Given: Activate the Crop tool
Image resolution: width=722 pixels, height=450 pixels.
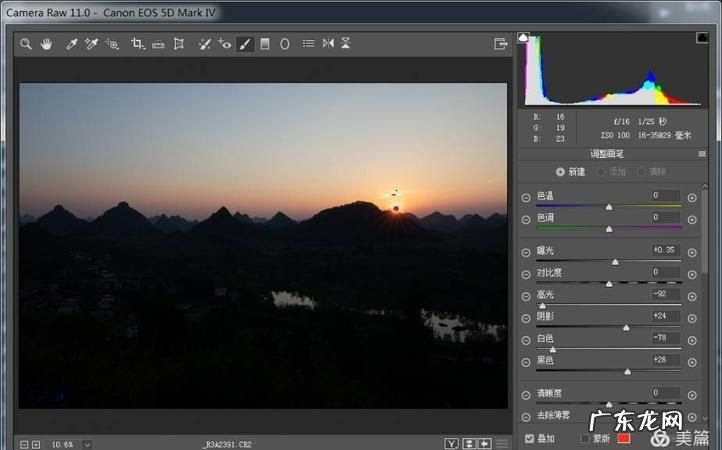Looking at the screenshot, I should click(x=138, y=44).
